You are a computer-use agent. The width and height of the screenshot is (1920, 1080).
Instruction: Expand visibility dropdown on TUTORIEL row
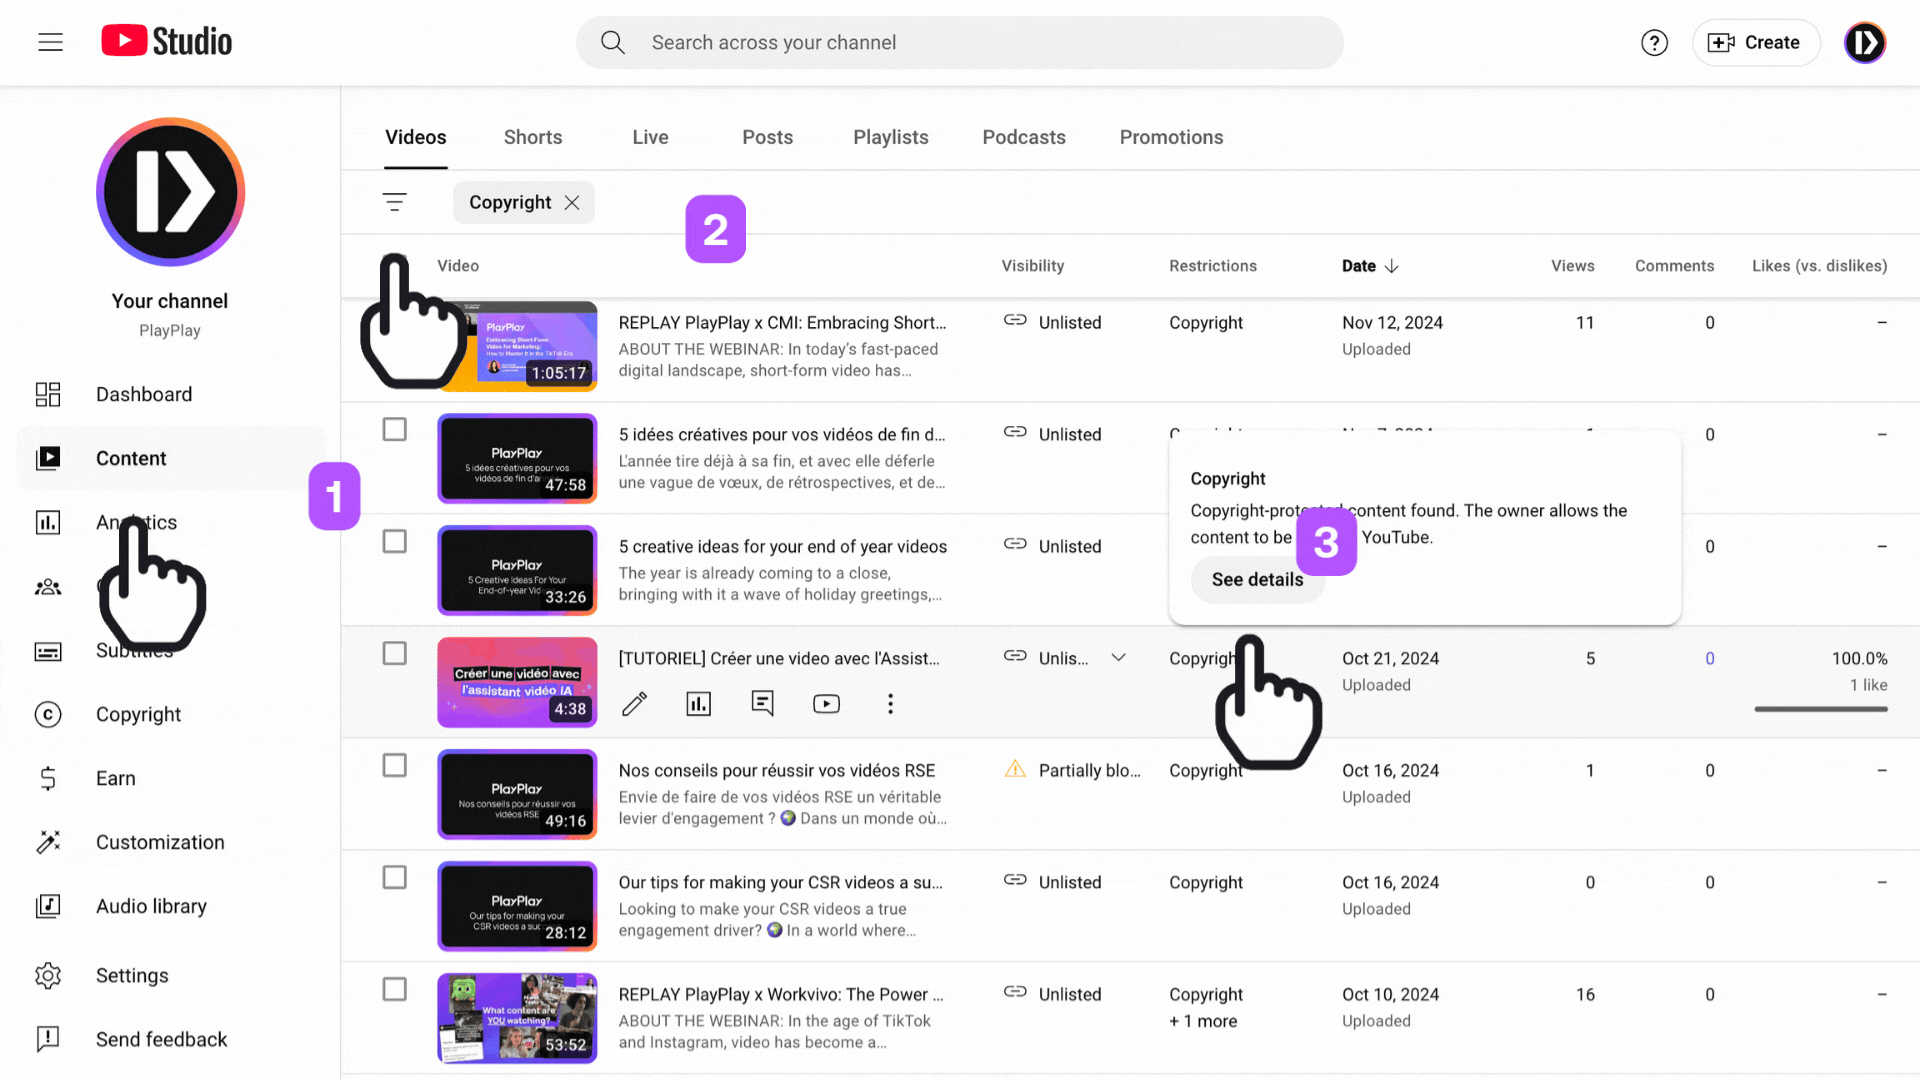(x=1119, y=658)
